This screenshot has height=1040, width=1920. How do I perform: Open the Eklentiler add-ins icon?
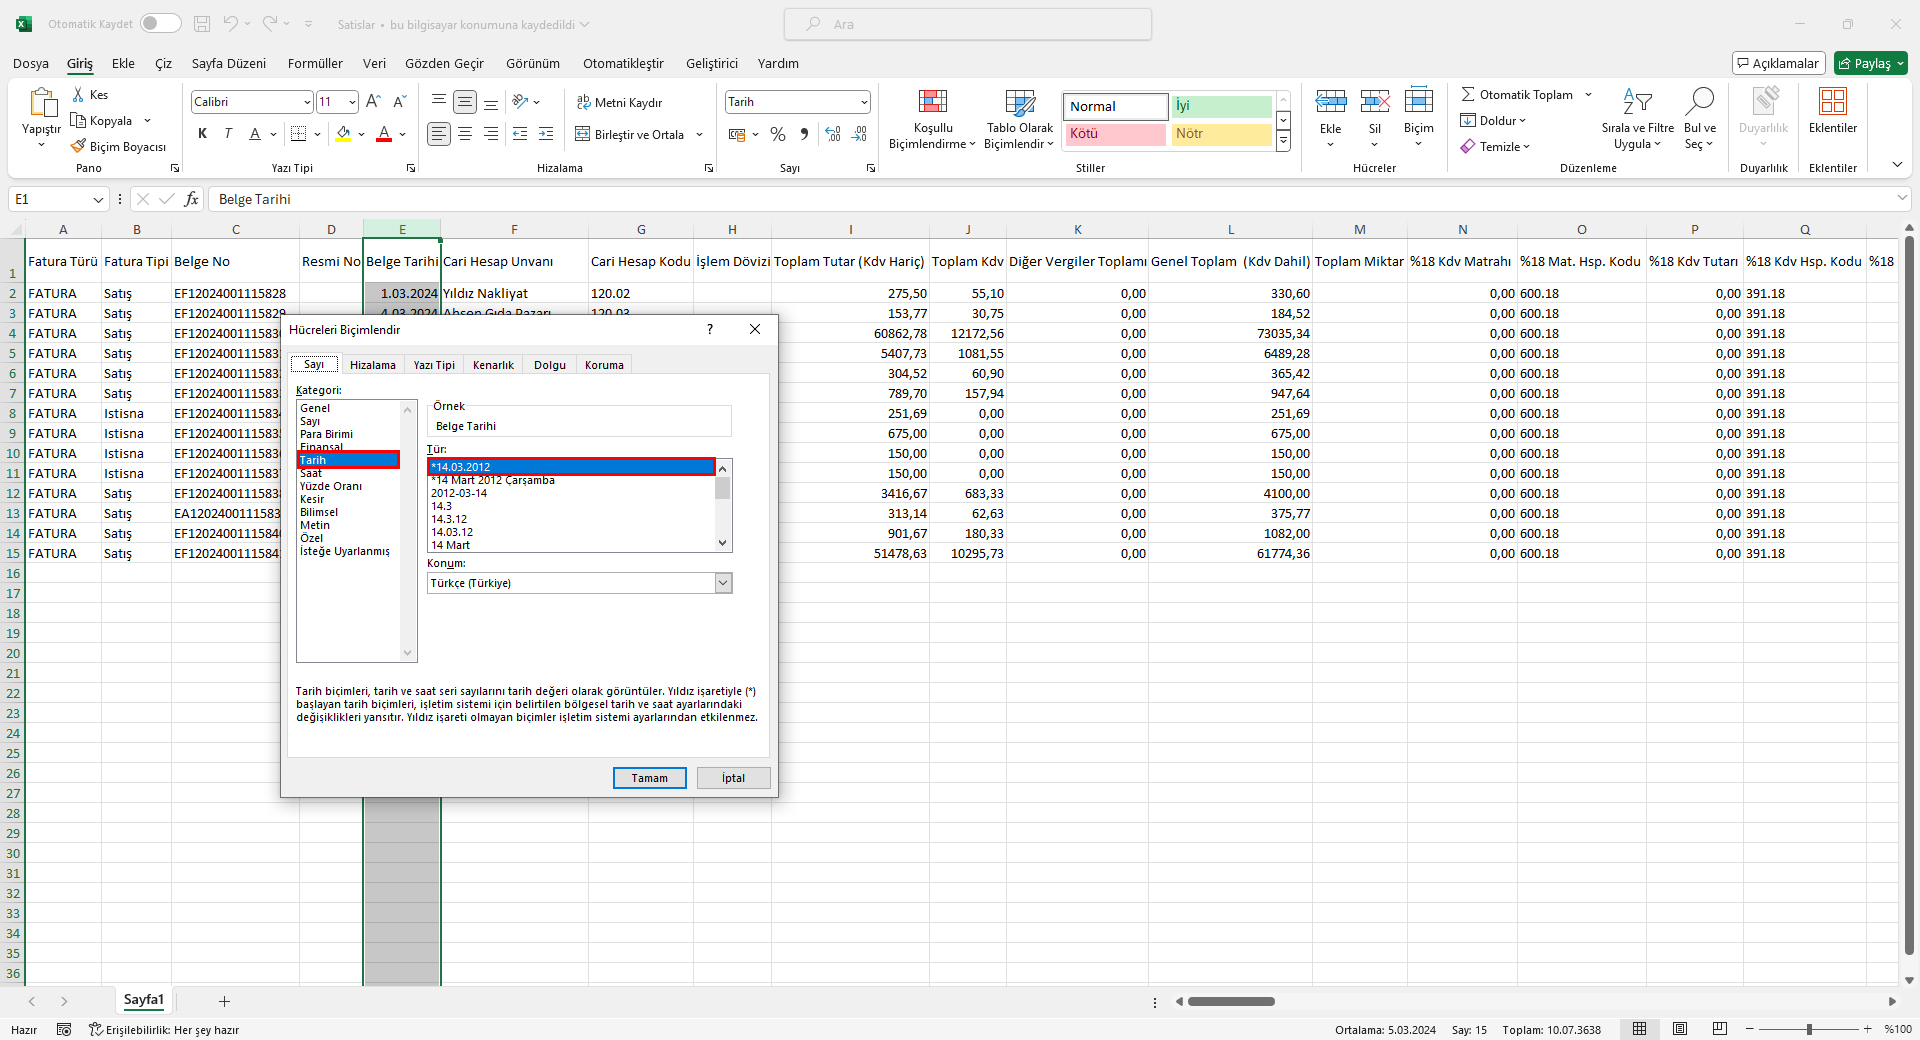coord(1832,101)
